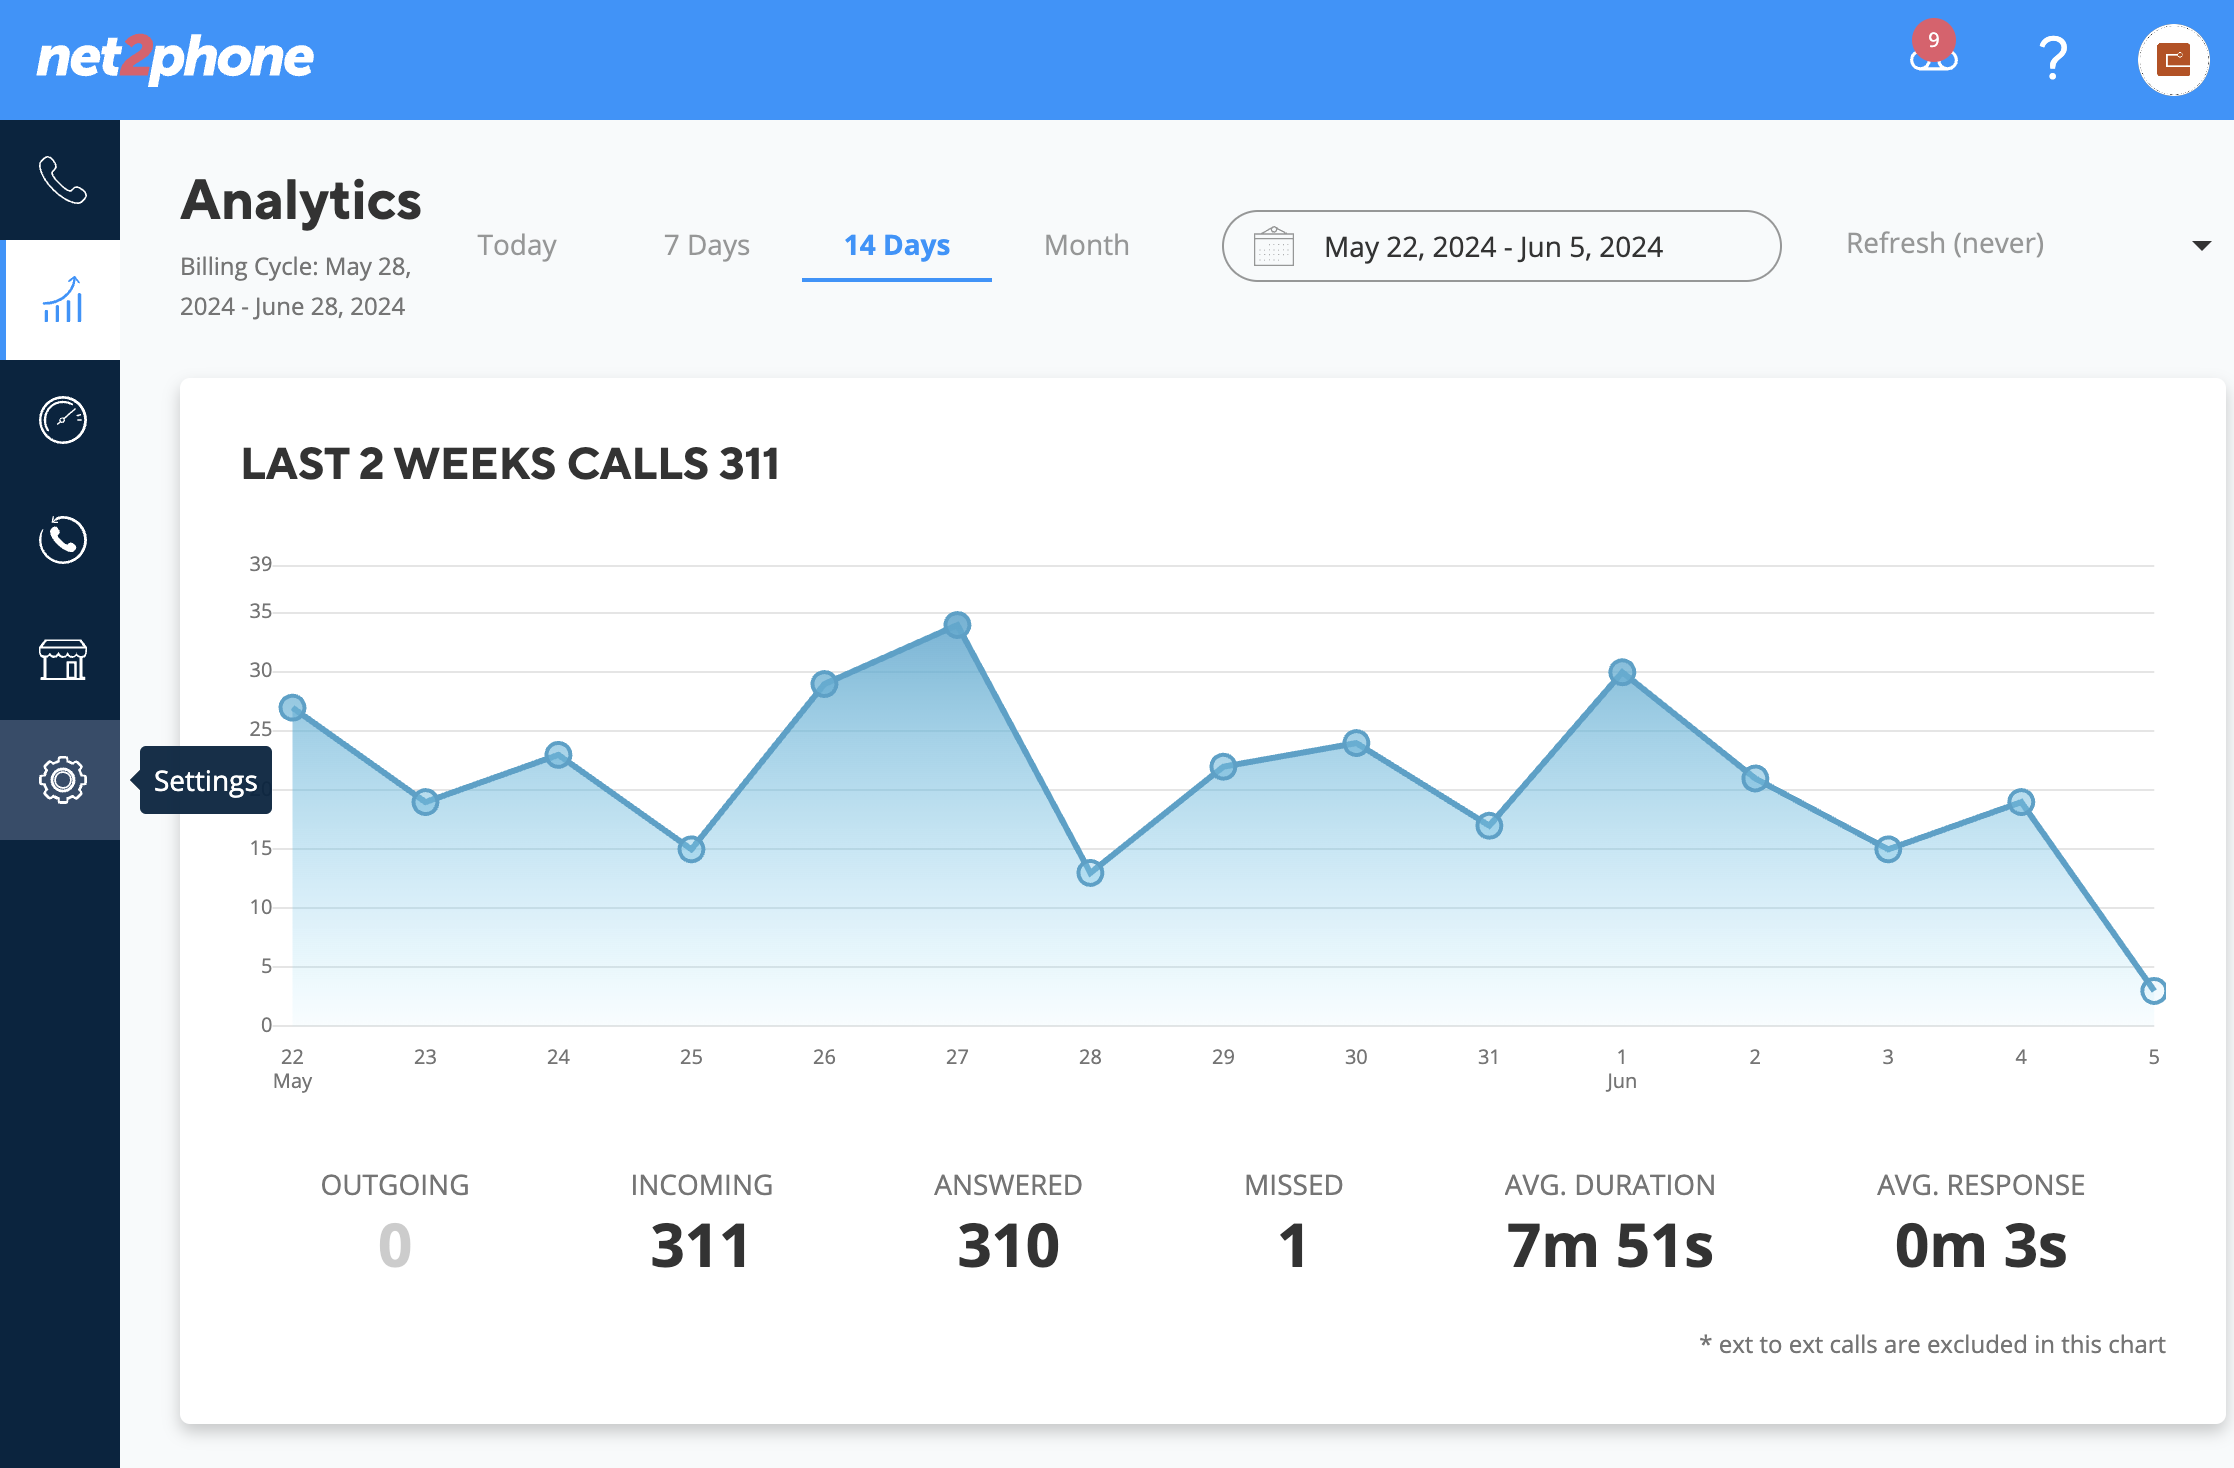The height and width of the screenshot is (1468, 2234).
Task: Switch to the Today tab
Action: tap(517, 245)
